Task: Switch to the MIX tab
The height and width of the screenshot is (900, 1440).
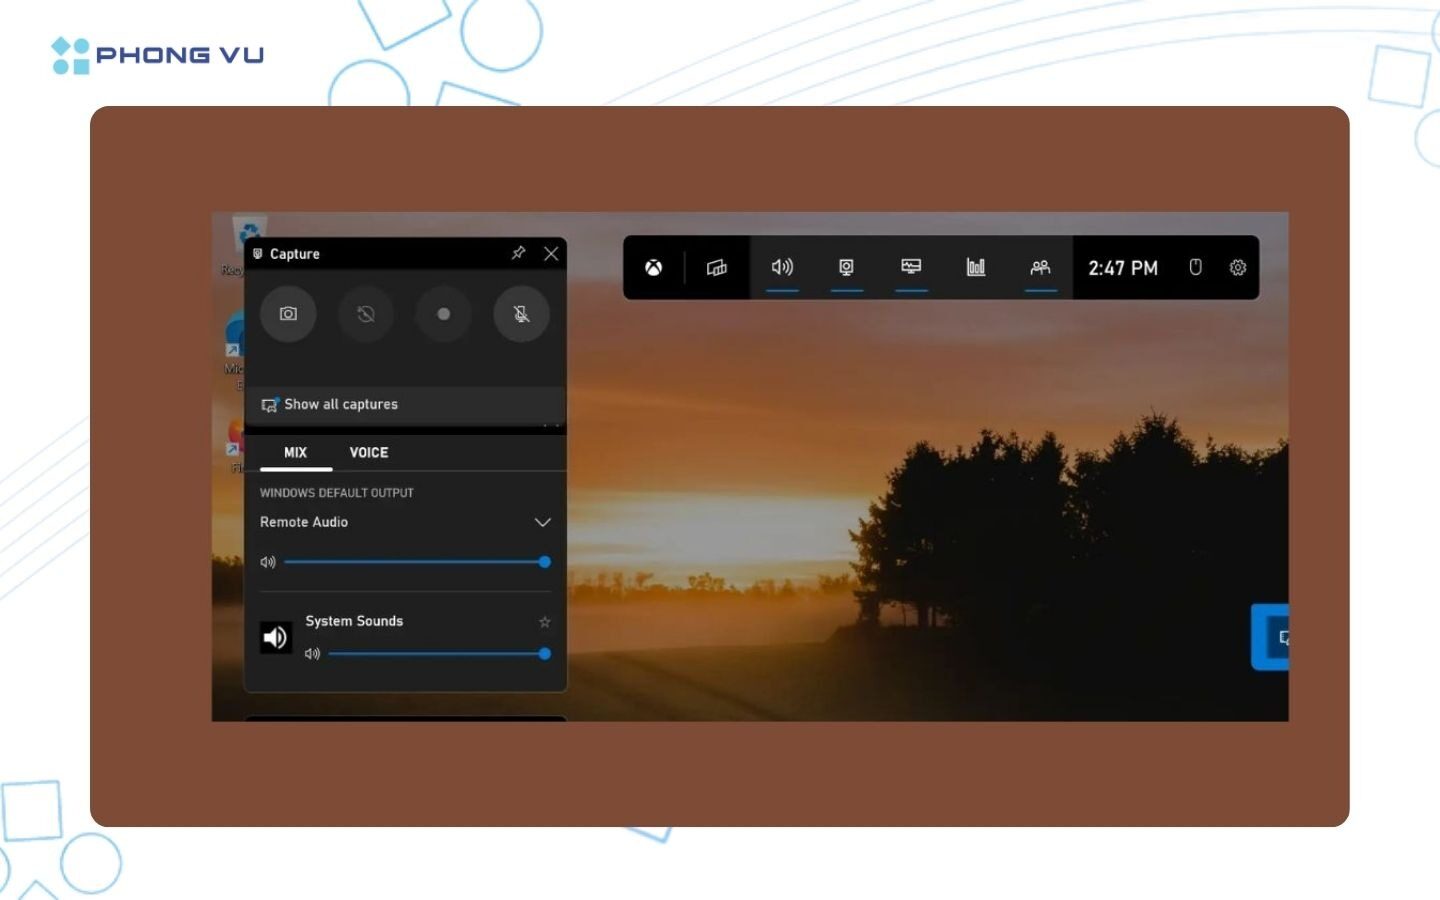Action: (x=295, y=452)
